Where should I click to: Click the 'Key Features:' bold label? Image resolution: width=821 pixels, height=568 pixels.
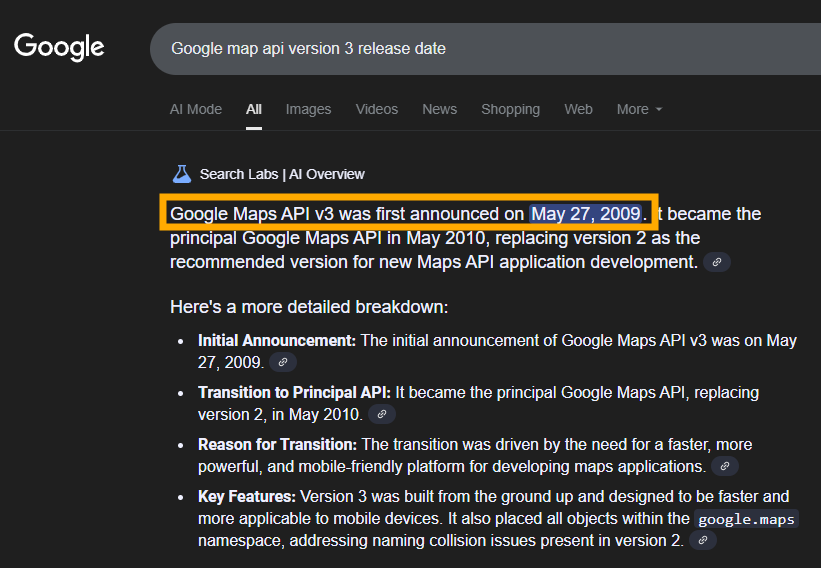tap(247, 496)
